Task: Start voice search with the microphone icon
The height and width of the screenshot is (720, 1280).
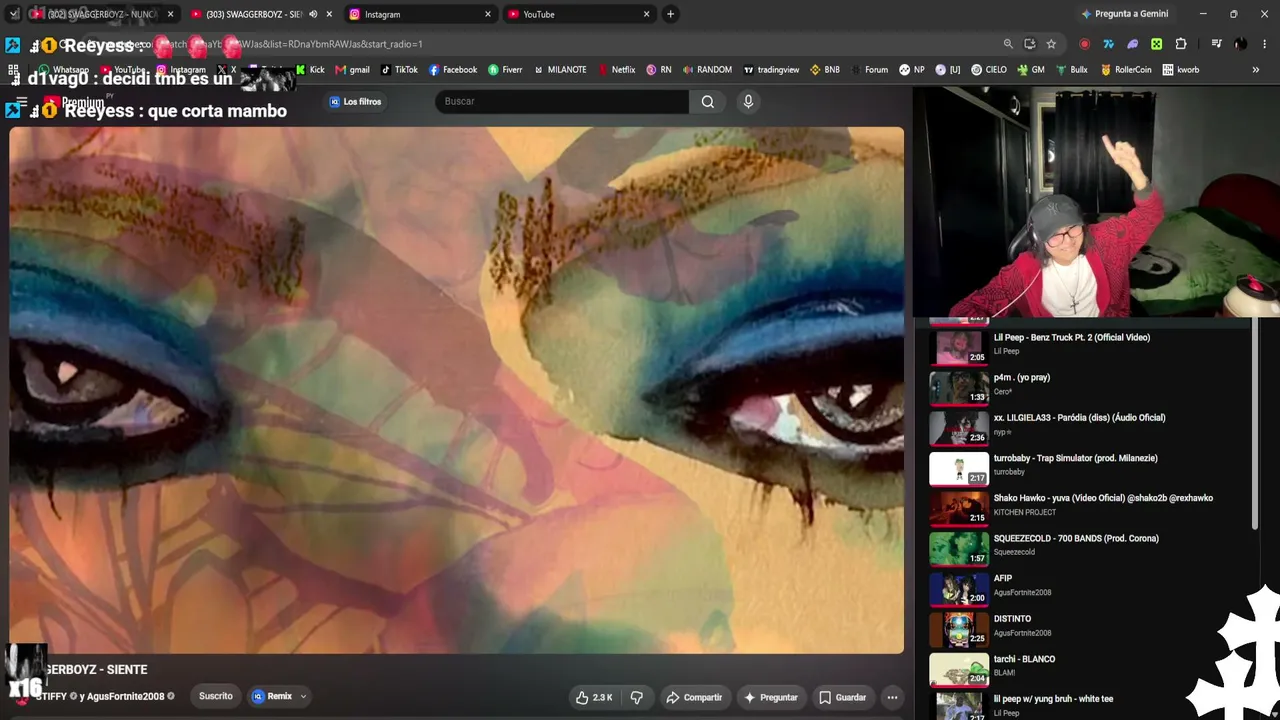Action: pos(748,101)
